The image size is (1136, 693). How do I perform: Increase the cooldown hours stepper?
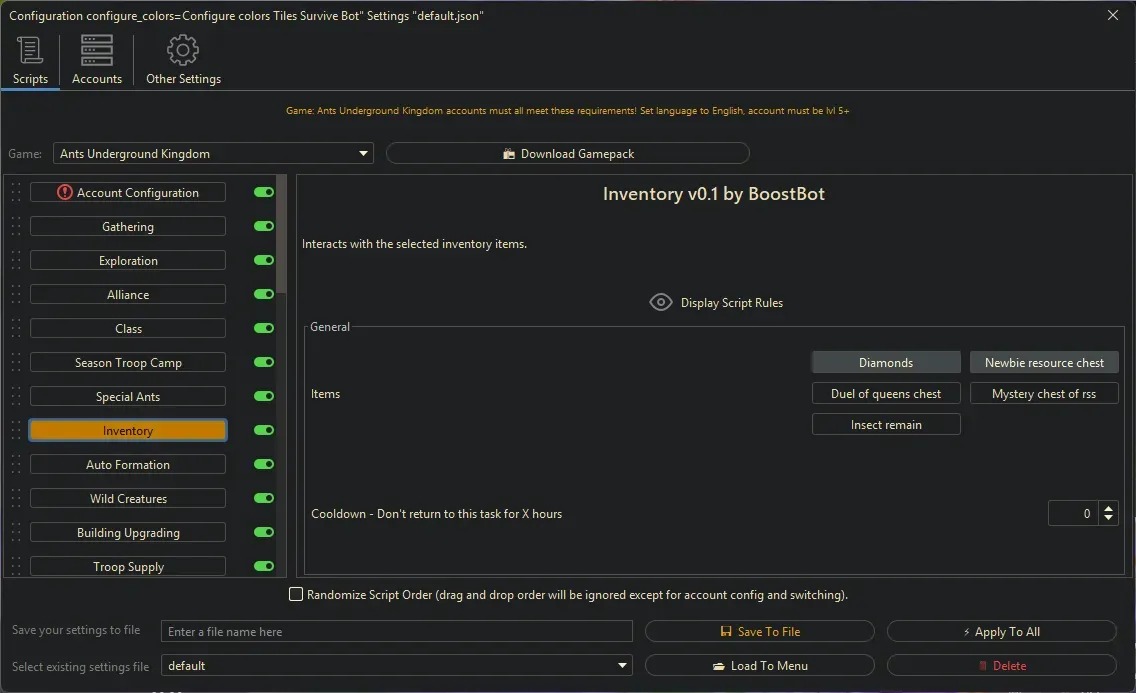point(1108,508)
